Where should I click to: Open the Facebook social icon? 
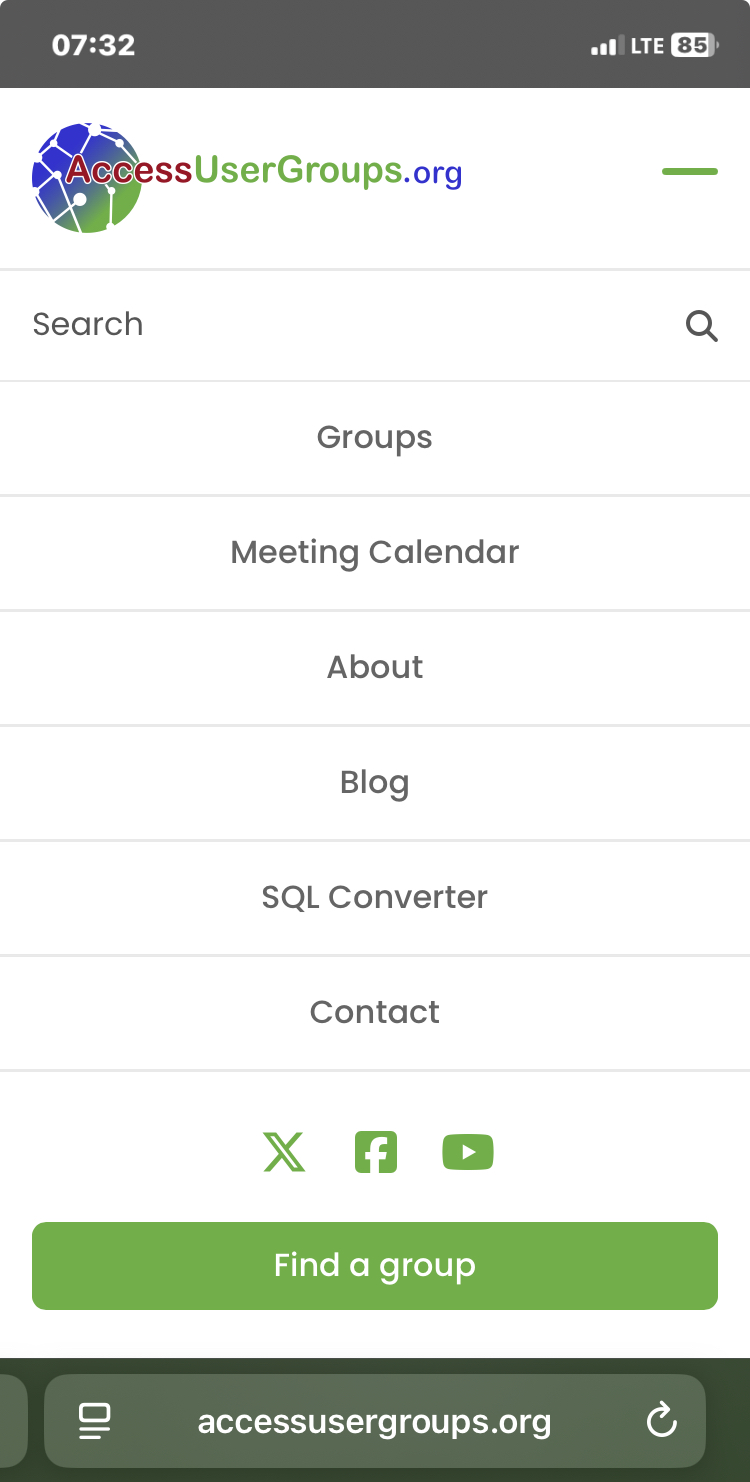click(x=376, y=1152)
